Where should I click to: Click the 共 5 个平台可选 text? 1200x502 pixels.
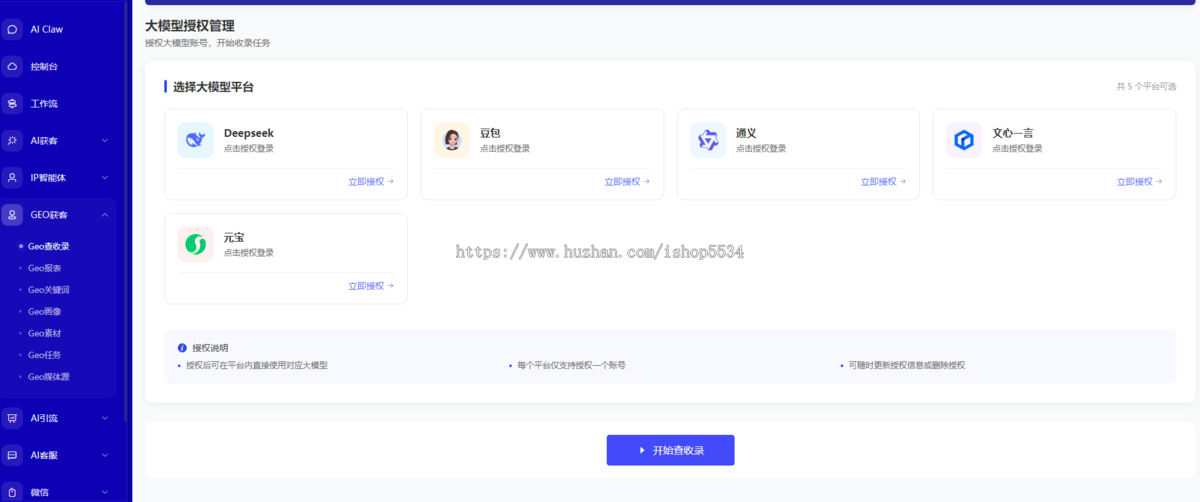pos(1147,87)
